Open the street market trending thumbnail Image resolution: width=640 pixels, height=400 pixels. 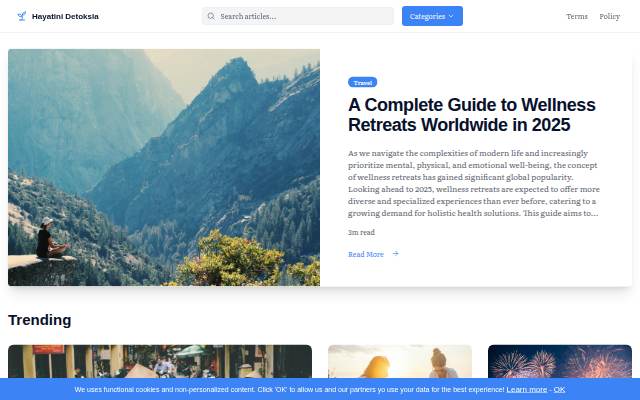(x=160, y=362)
